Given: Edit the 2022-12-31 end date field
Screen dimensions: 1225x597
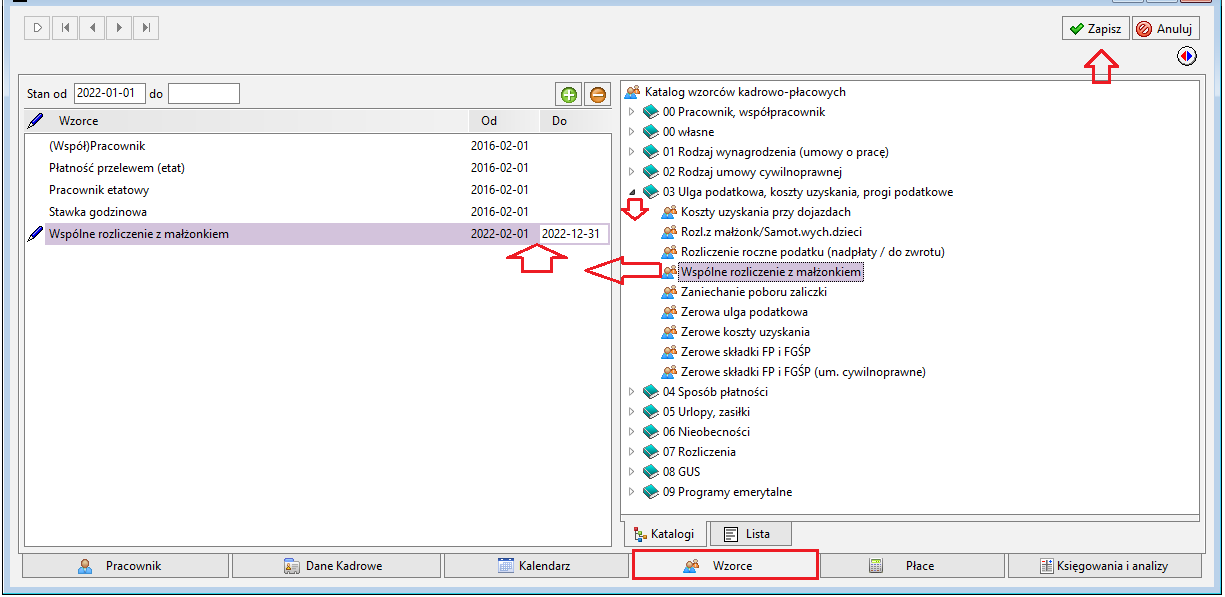Looking at the screenshot, I should click(x=574, y=234).
